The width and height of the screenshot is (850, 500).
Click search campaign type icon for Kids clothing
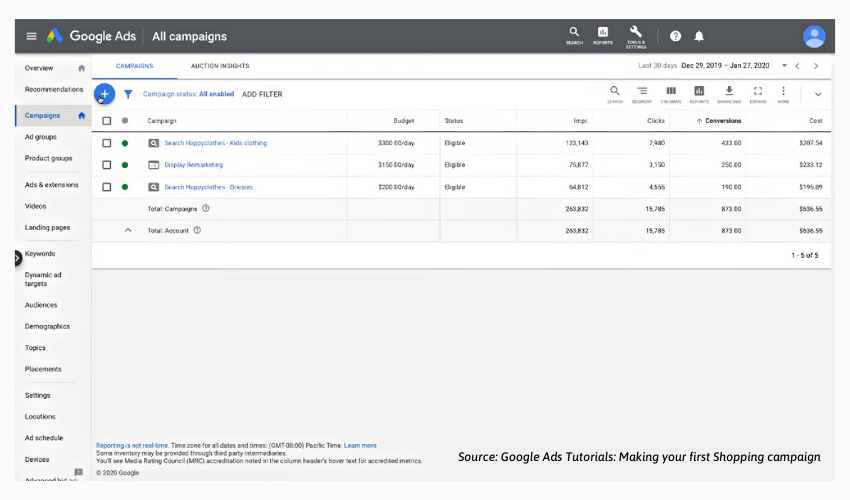point(154,143)
